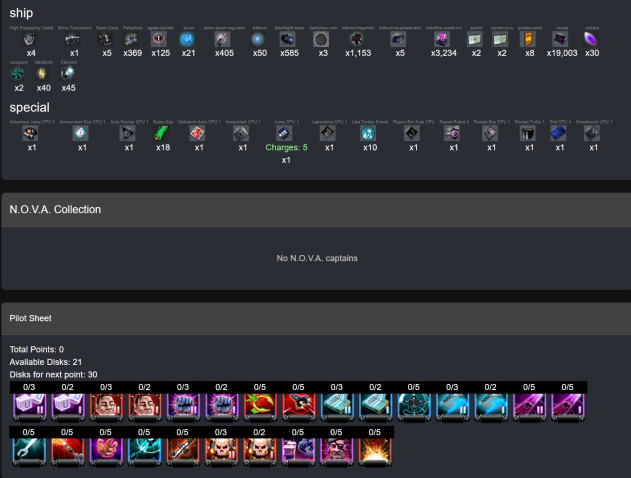Select the Micro Transistors item icon
Screen dimensions: 631x478
click(x=72, y=39)
